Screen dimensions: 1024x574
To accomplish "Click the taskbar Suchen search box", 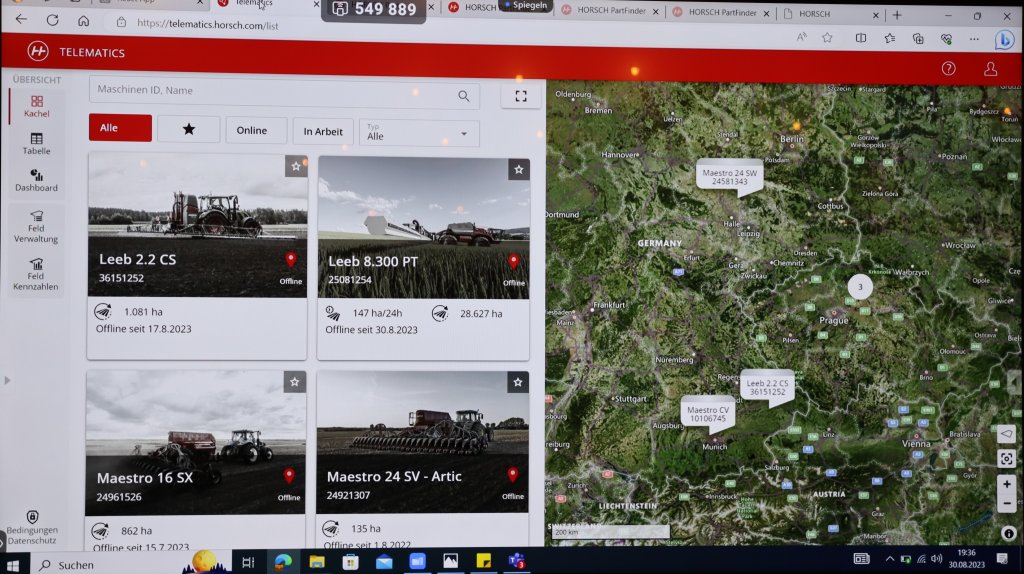I will (104, 565).
